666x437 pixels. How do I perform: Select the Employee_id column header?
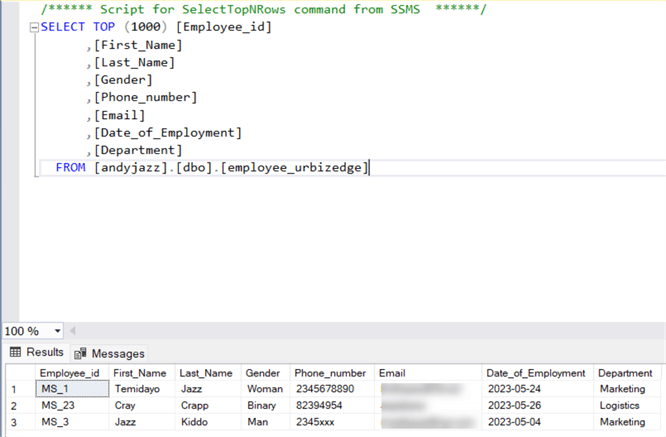pyautogui.click(x=70, y=373)
